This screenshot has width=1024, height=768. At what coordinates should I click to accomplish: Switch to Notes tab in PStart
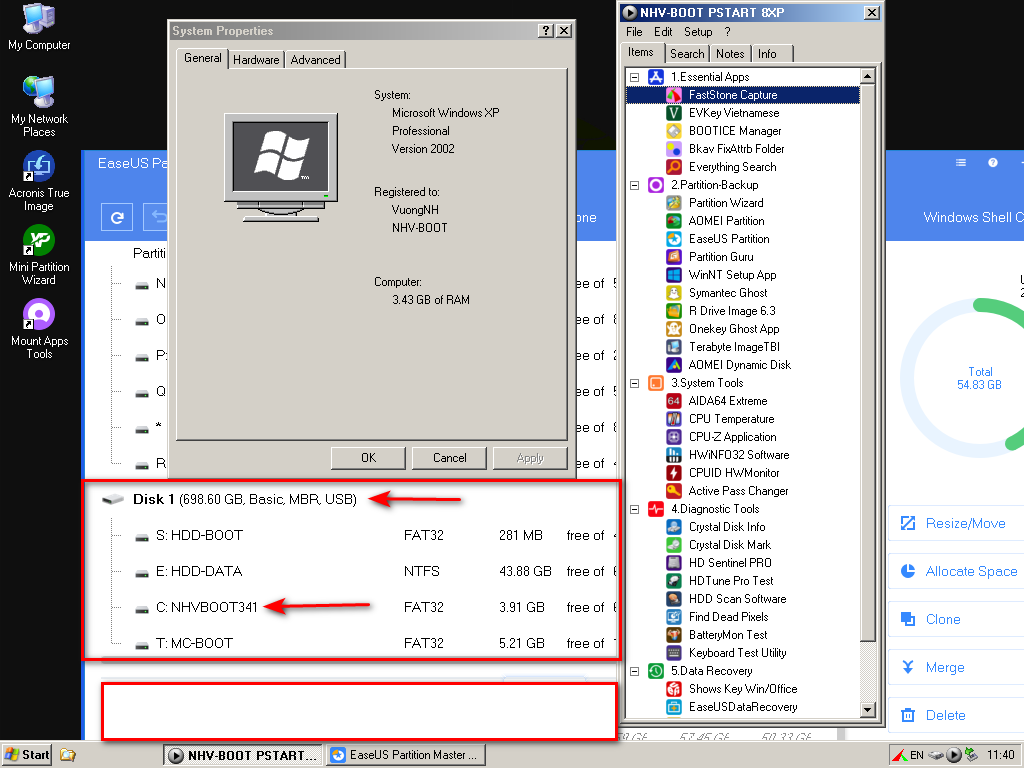pos(730,54)
